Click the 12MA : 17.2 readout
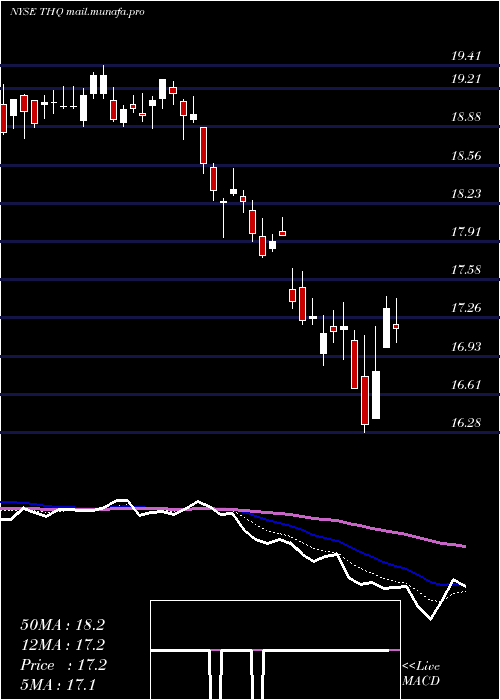Viewport: 500px width, 700px height. [62, 645]
